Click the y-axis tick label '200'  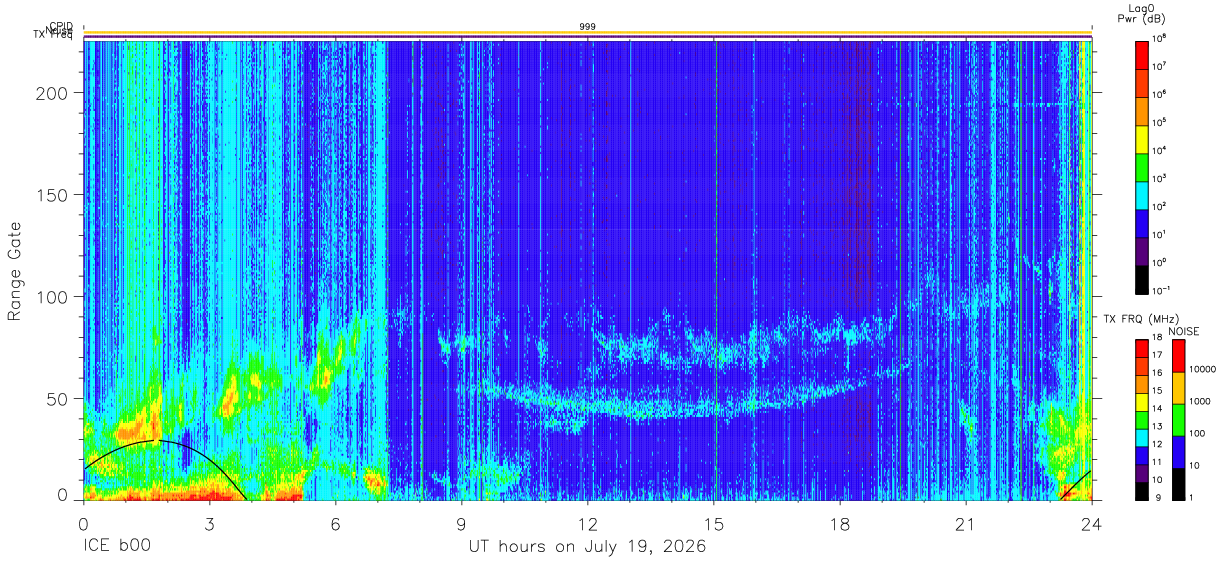pos(52,93)
